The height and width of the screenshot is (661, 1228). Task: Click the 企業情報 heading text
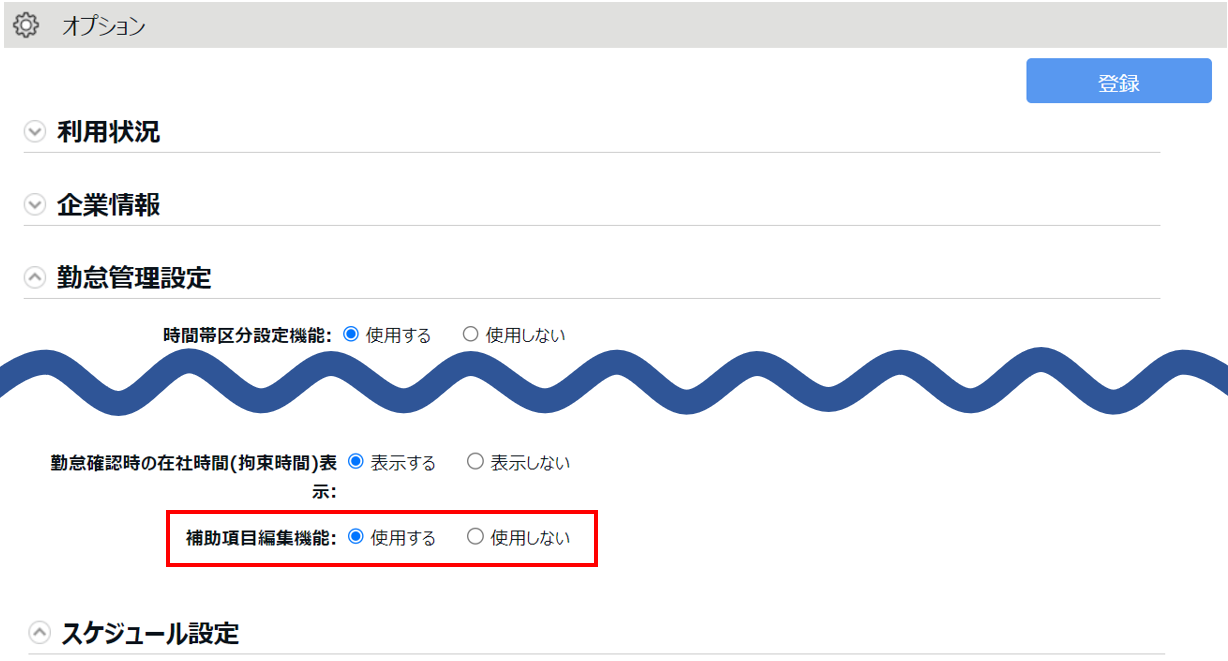point(108,205)
